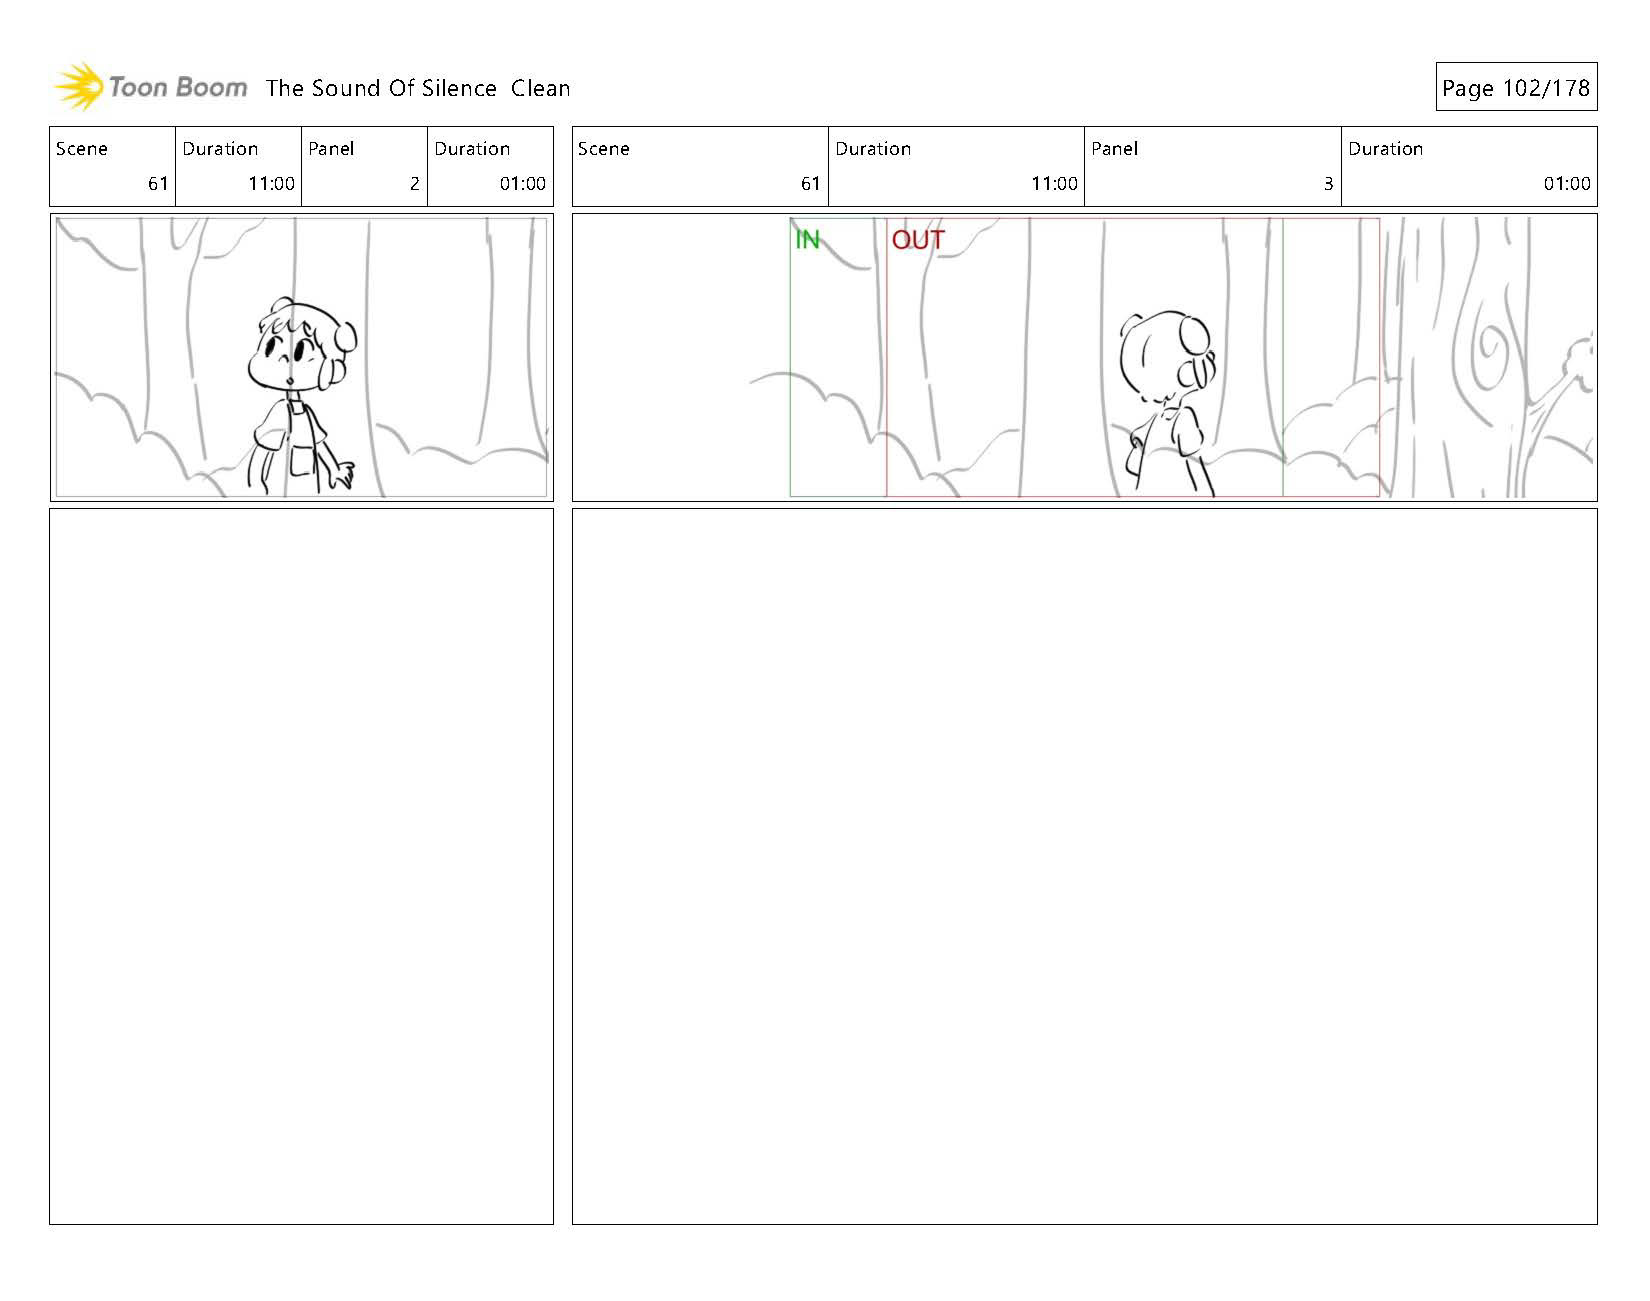Select the left panel's 11:00 scene duration cell
1650x1301 pixels.
[x=239, y=166]
